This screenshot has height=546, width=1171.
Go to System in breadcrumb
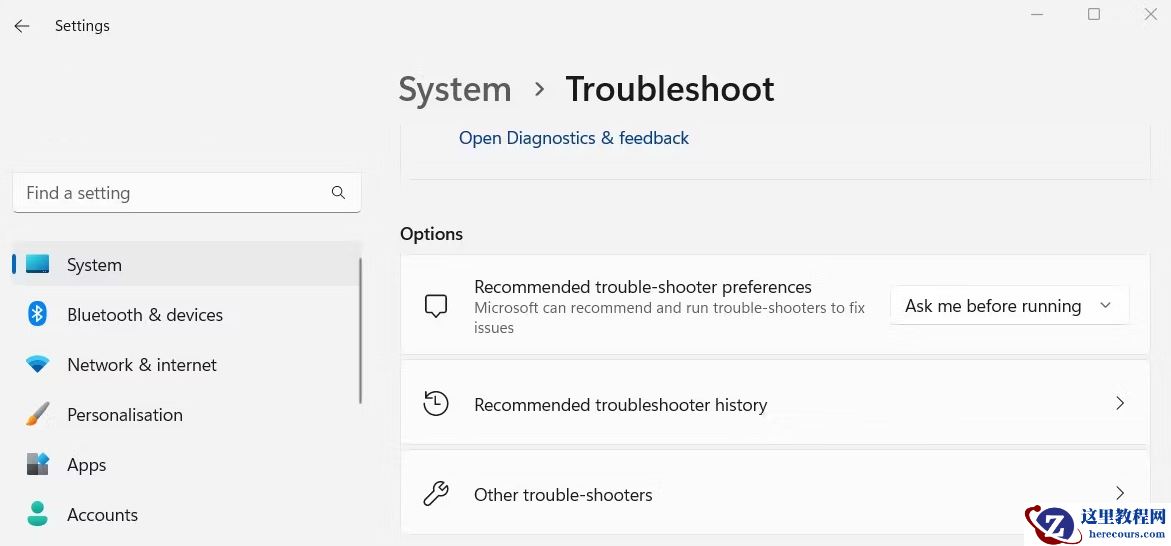[x=455, y=89]
